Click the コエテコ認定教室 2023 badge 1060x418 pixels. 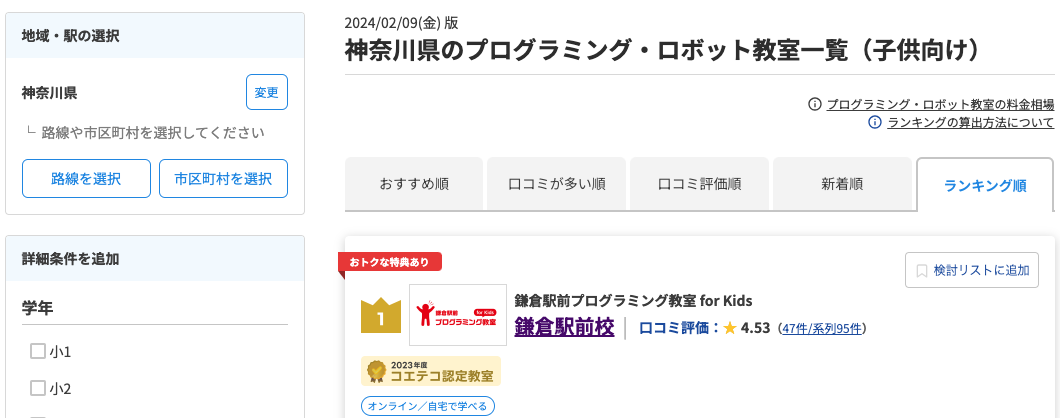(x=431, y=372)
